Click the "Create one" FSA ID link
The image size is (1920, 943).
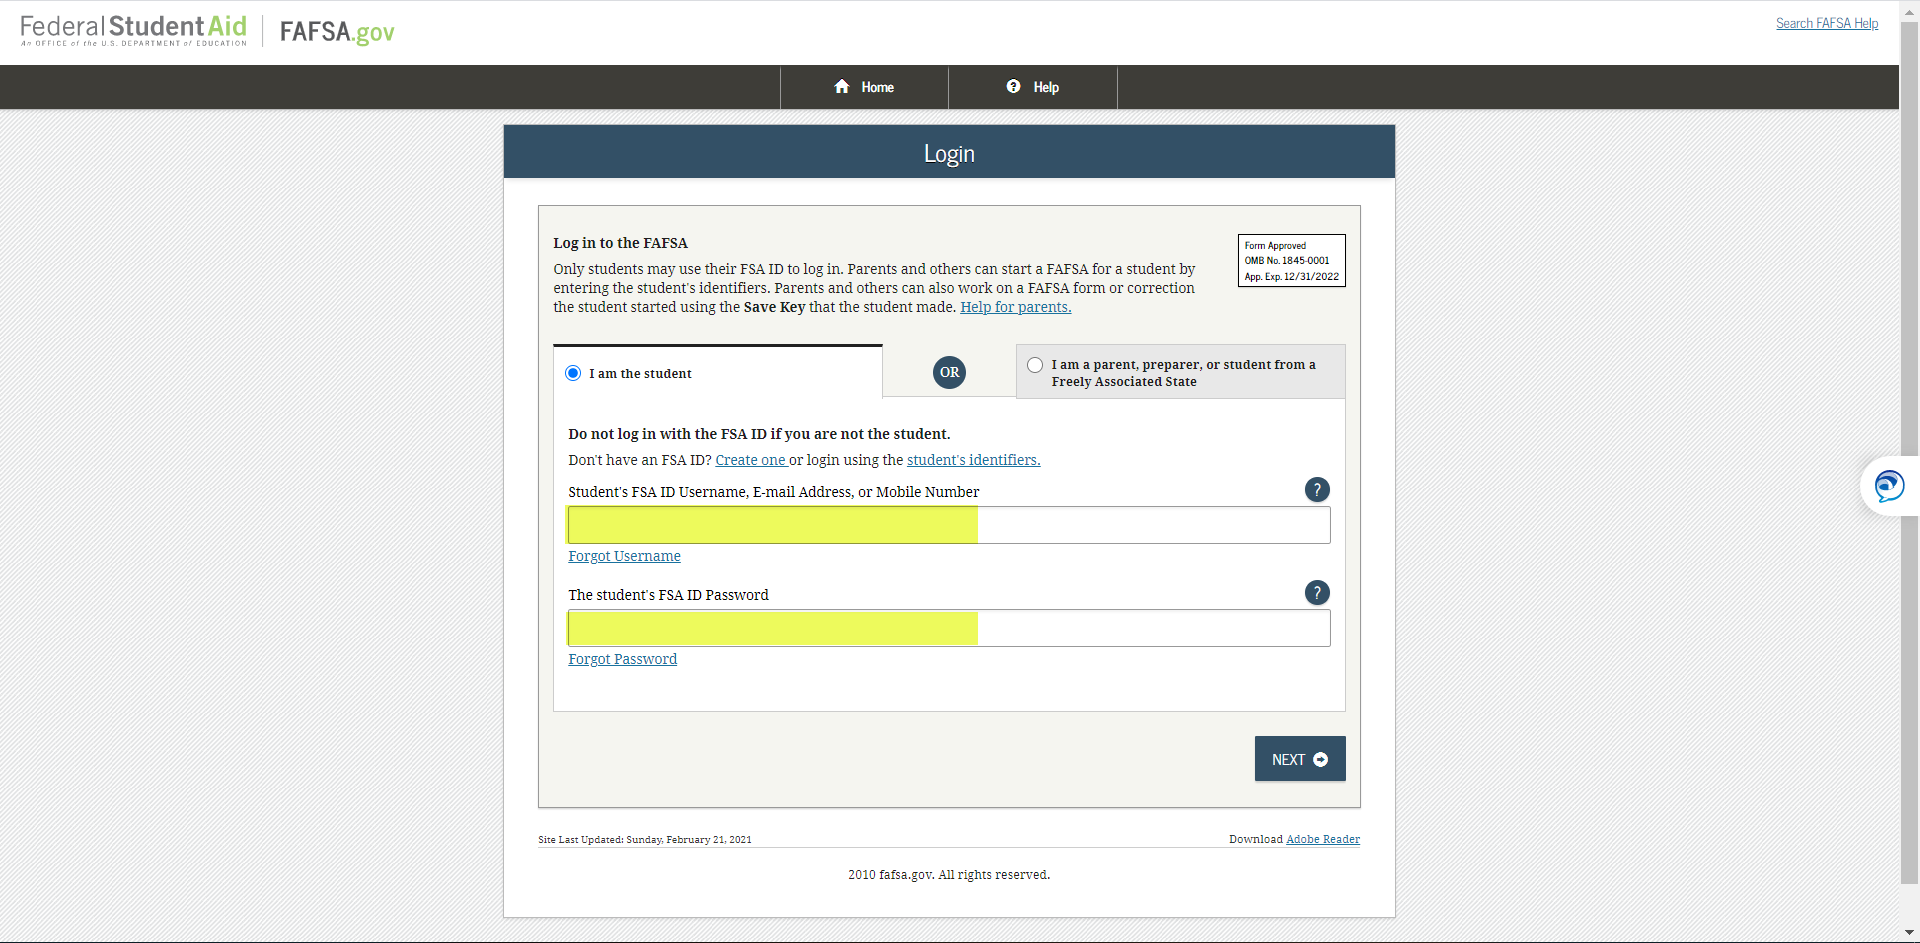tap(751, 460)
